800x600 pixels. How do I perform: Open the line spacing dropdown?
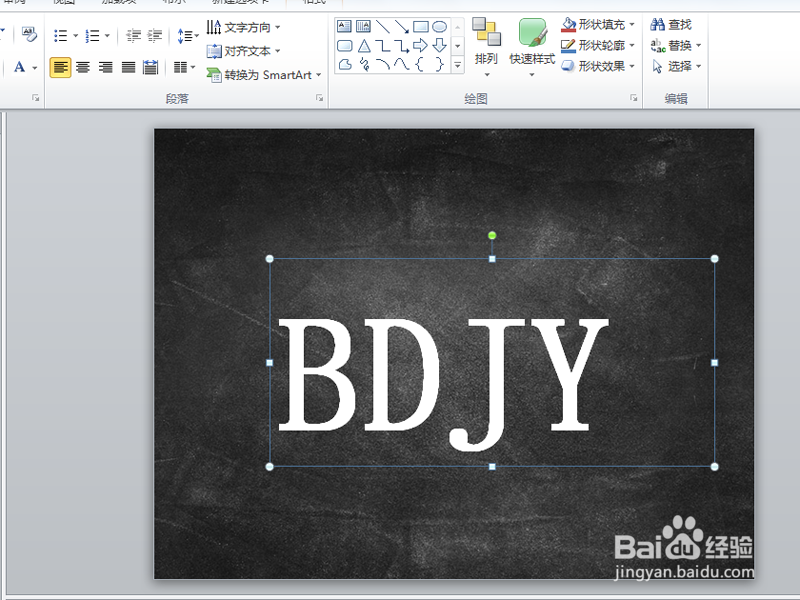188,36
